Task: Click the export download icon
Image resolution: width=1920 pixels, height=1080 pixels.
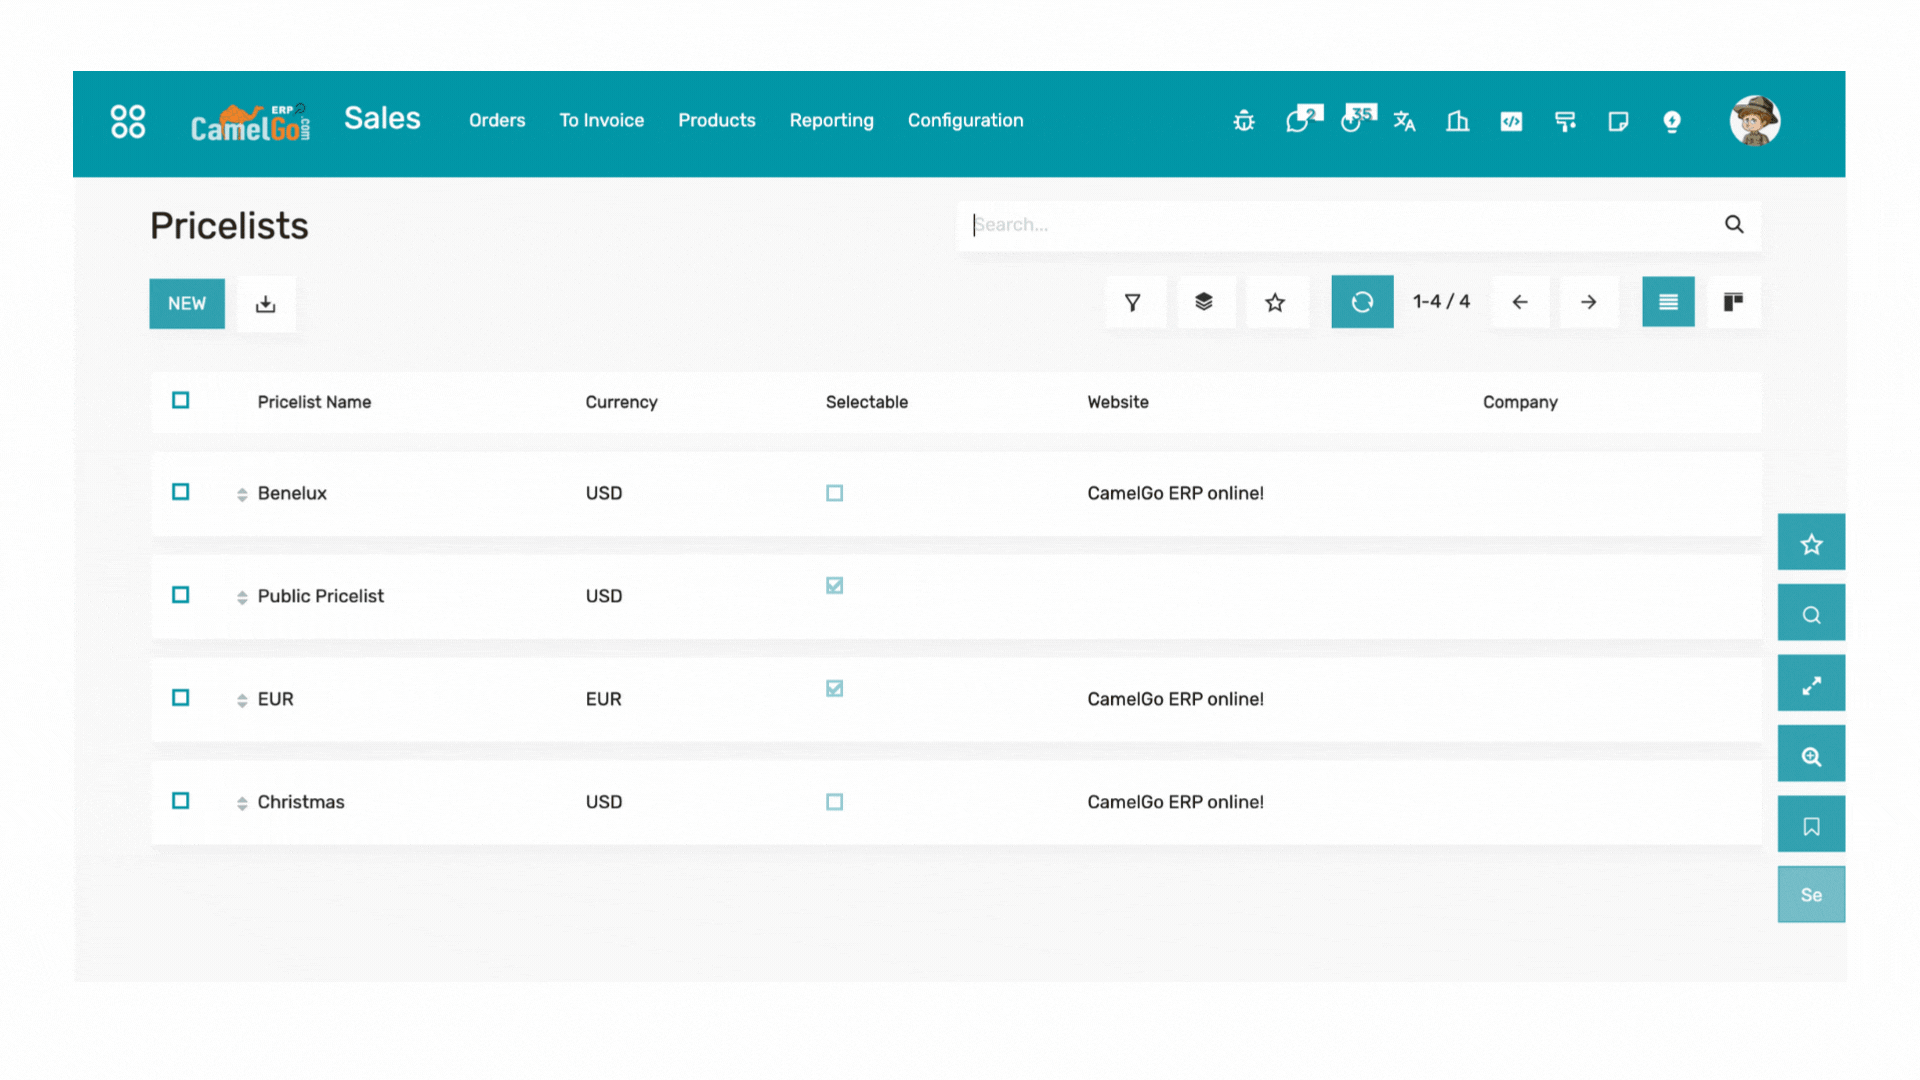Action: [265, 304]
